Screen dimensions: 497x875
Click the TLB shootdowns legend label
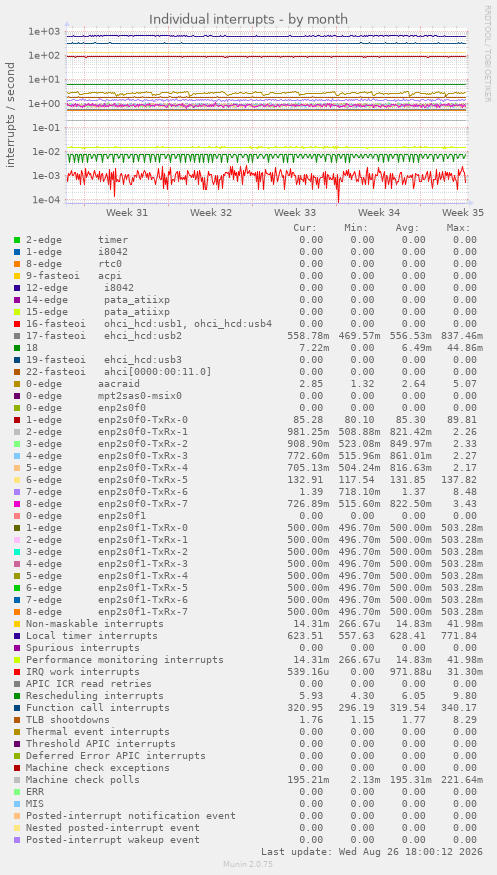(x=68, y=720)
